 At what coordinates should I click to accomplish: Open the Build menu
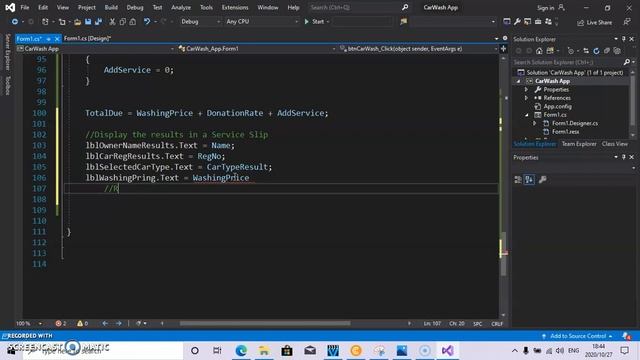tap(111, 7)
